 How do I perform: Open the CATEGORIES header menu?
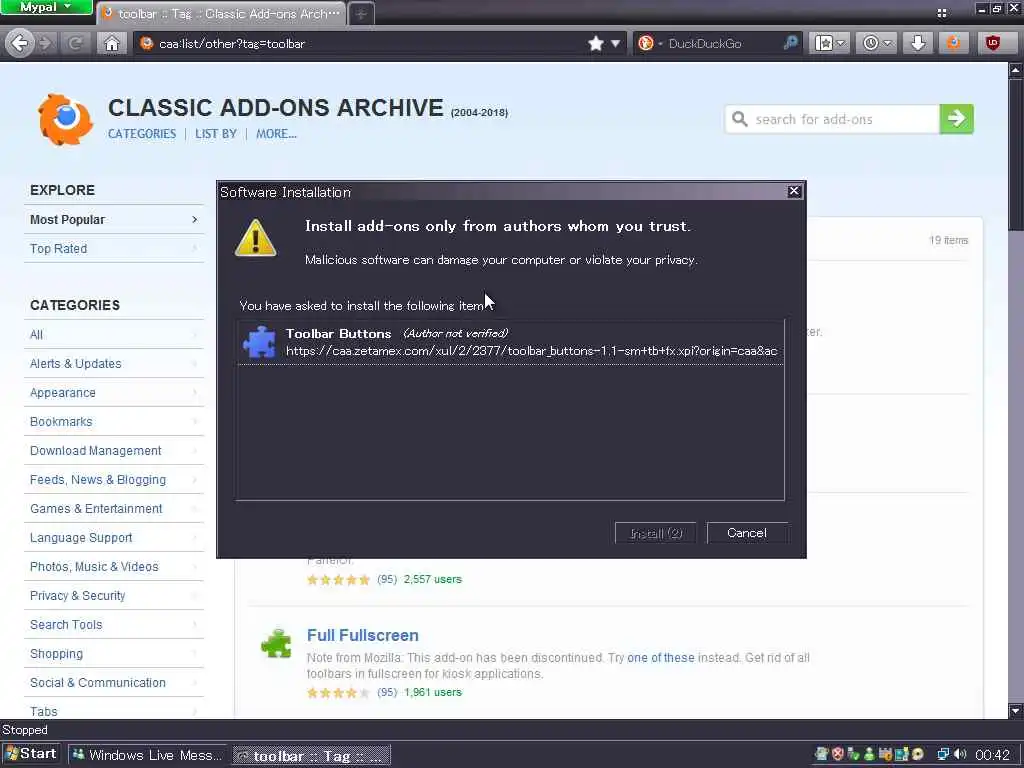tap(142, 134)
